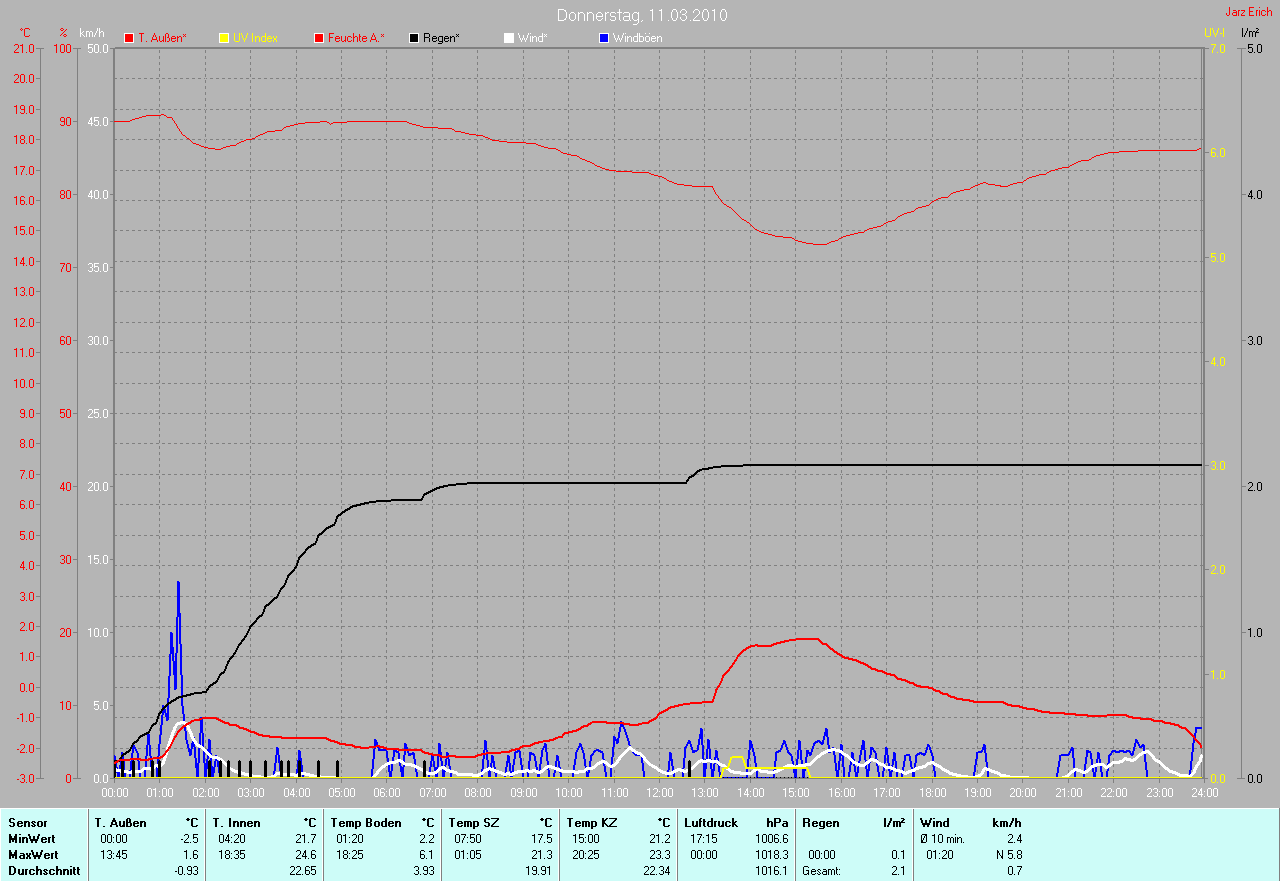The width and height of the screenshot is (1280, 881).
Task: Click the blue Windböen legend swatch
Action: click(x=603, y=38)
